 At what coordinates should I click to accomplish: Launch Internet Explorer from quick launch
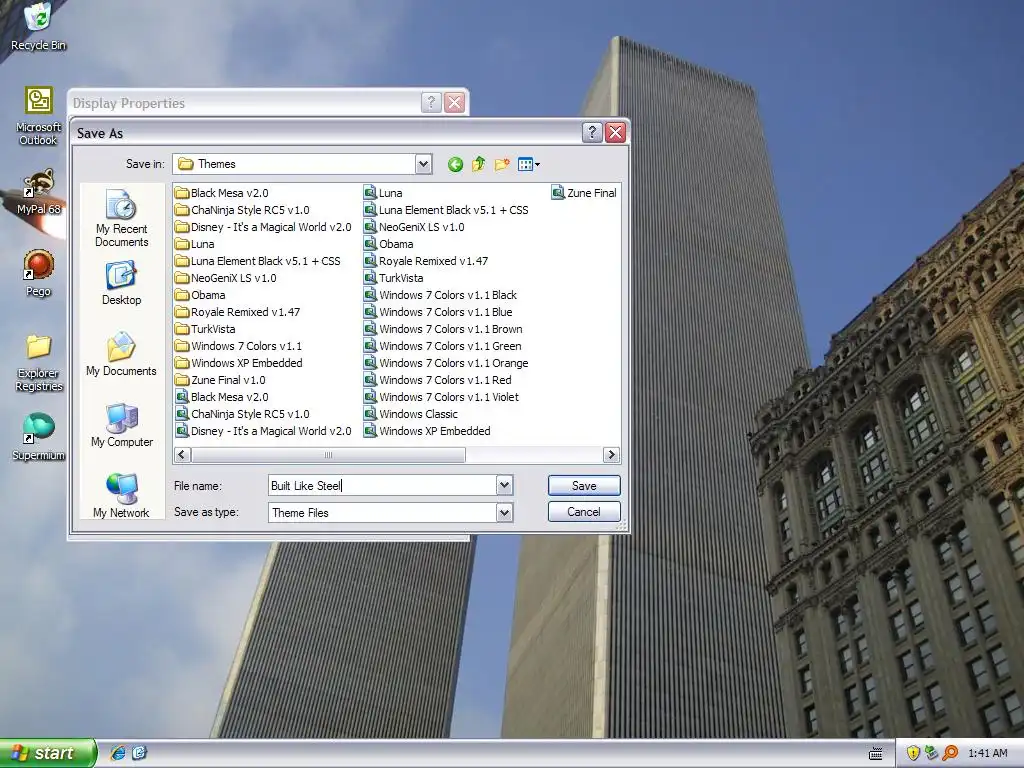pos(118,753)
